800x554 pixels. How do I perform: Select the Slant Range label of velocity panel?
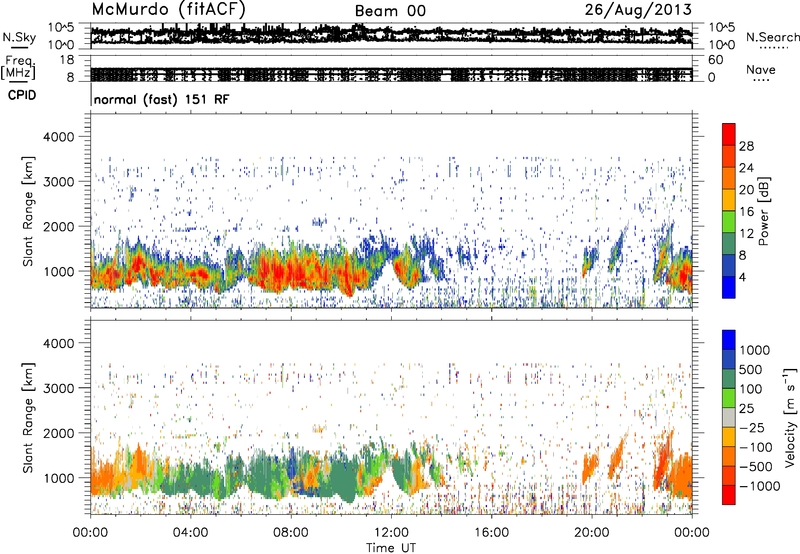[28, 418]
